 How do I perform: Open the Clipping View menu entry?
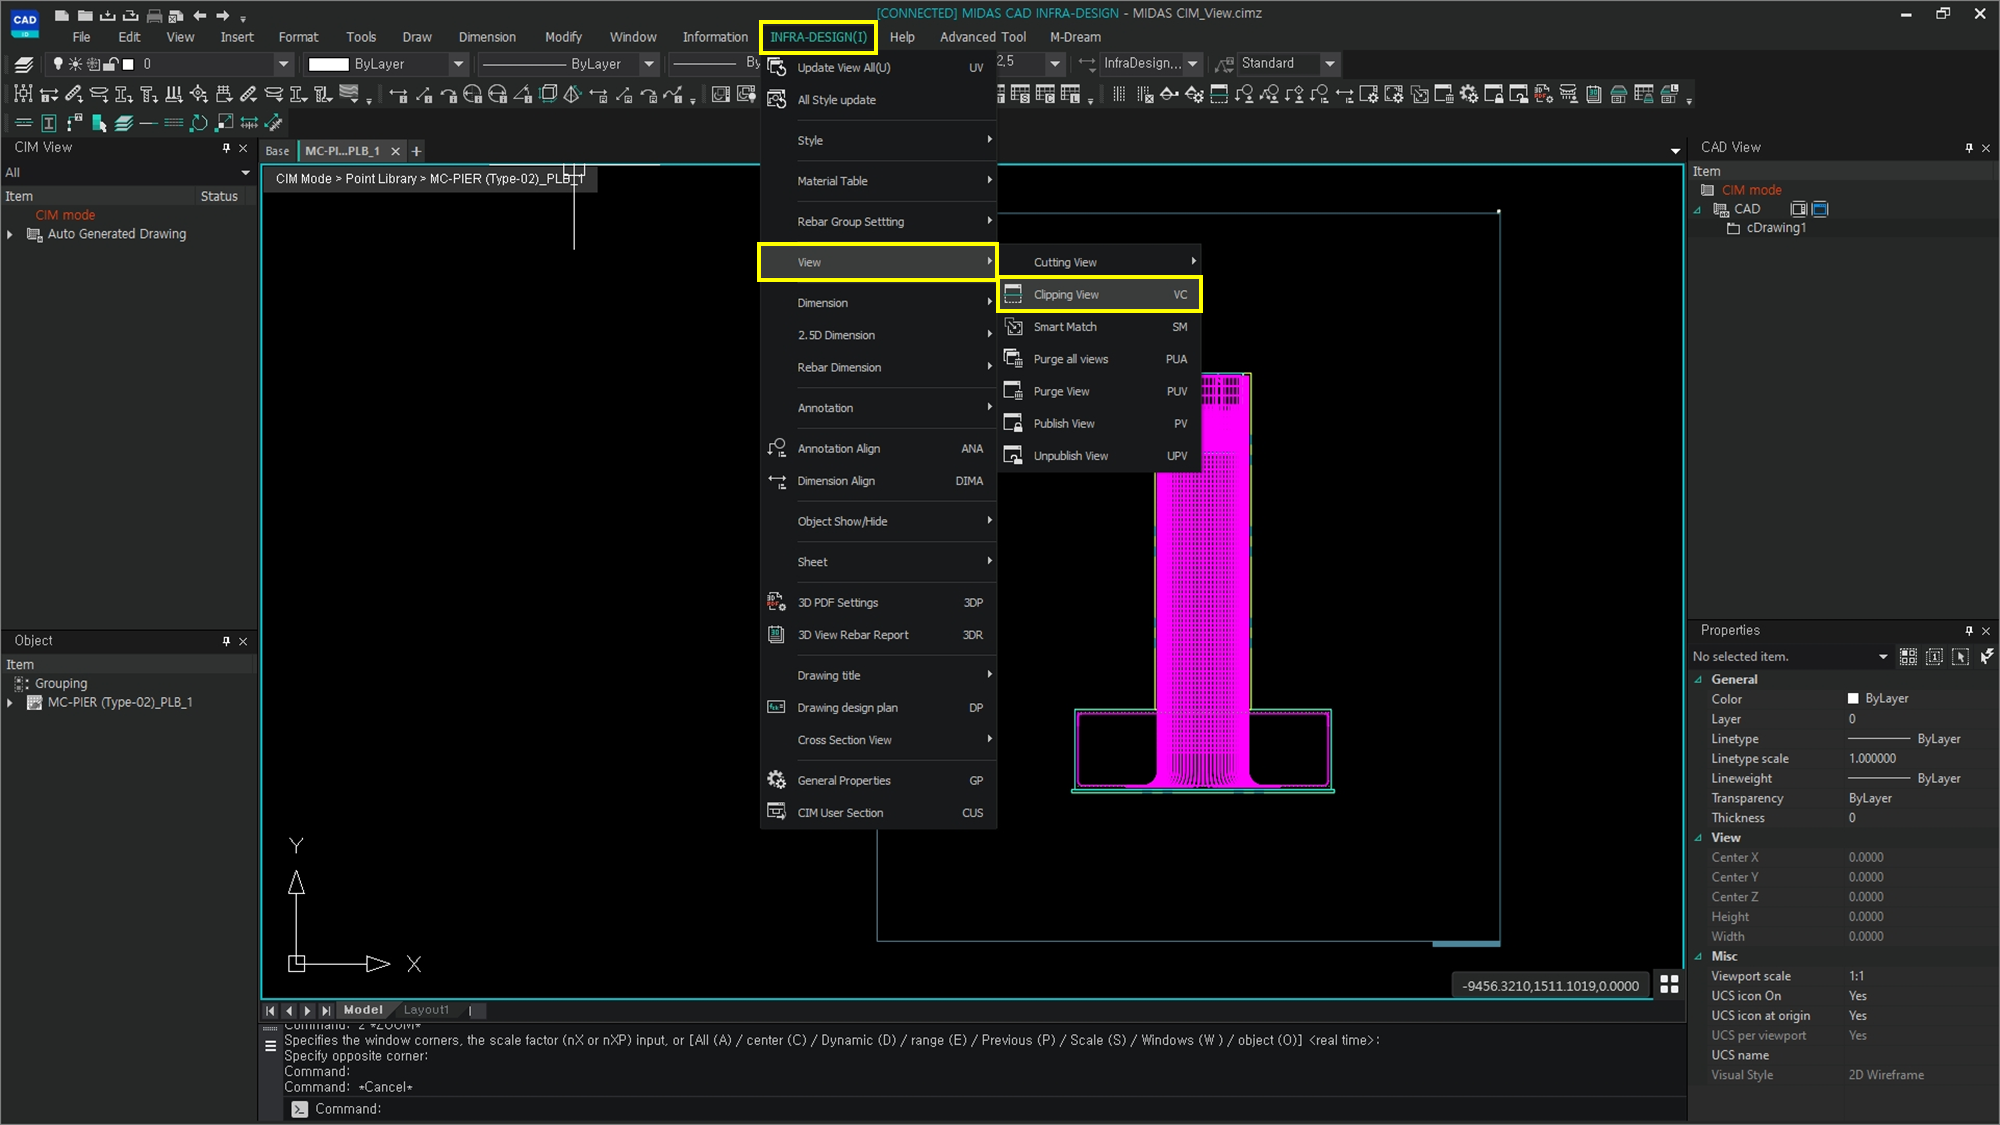[x=1100, y=294]
